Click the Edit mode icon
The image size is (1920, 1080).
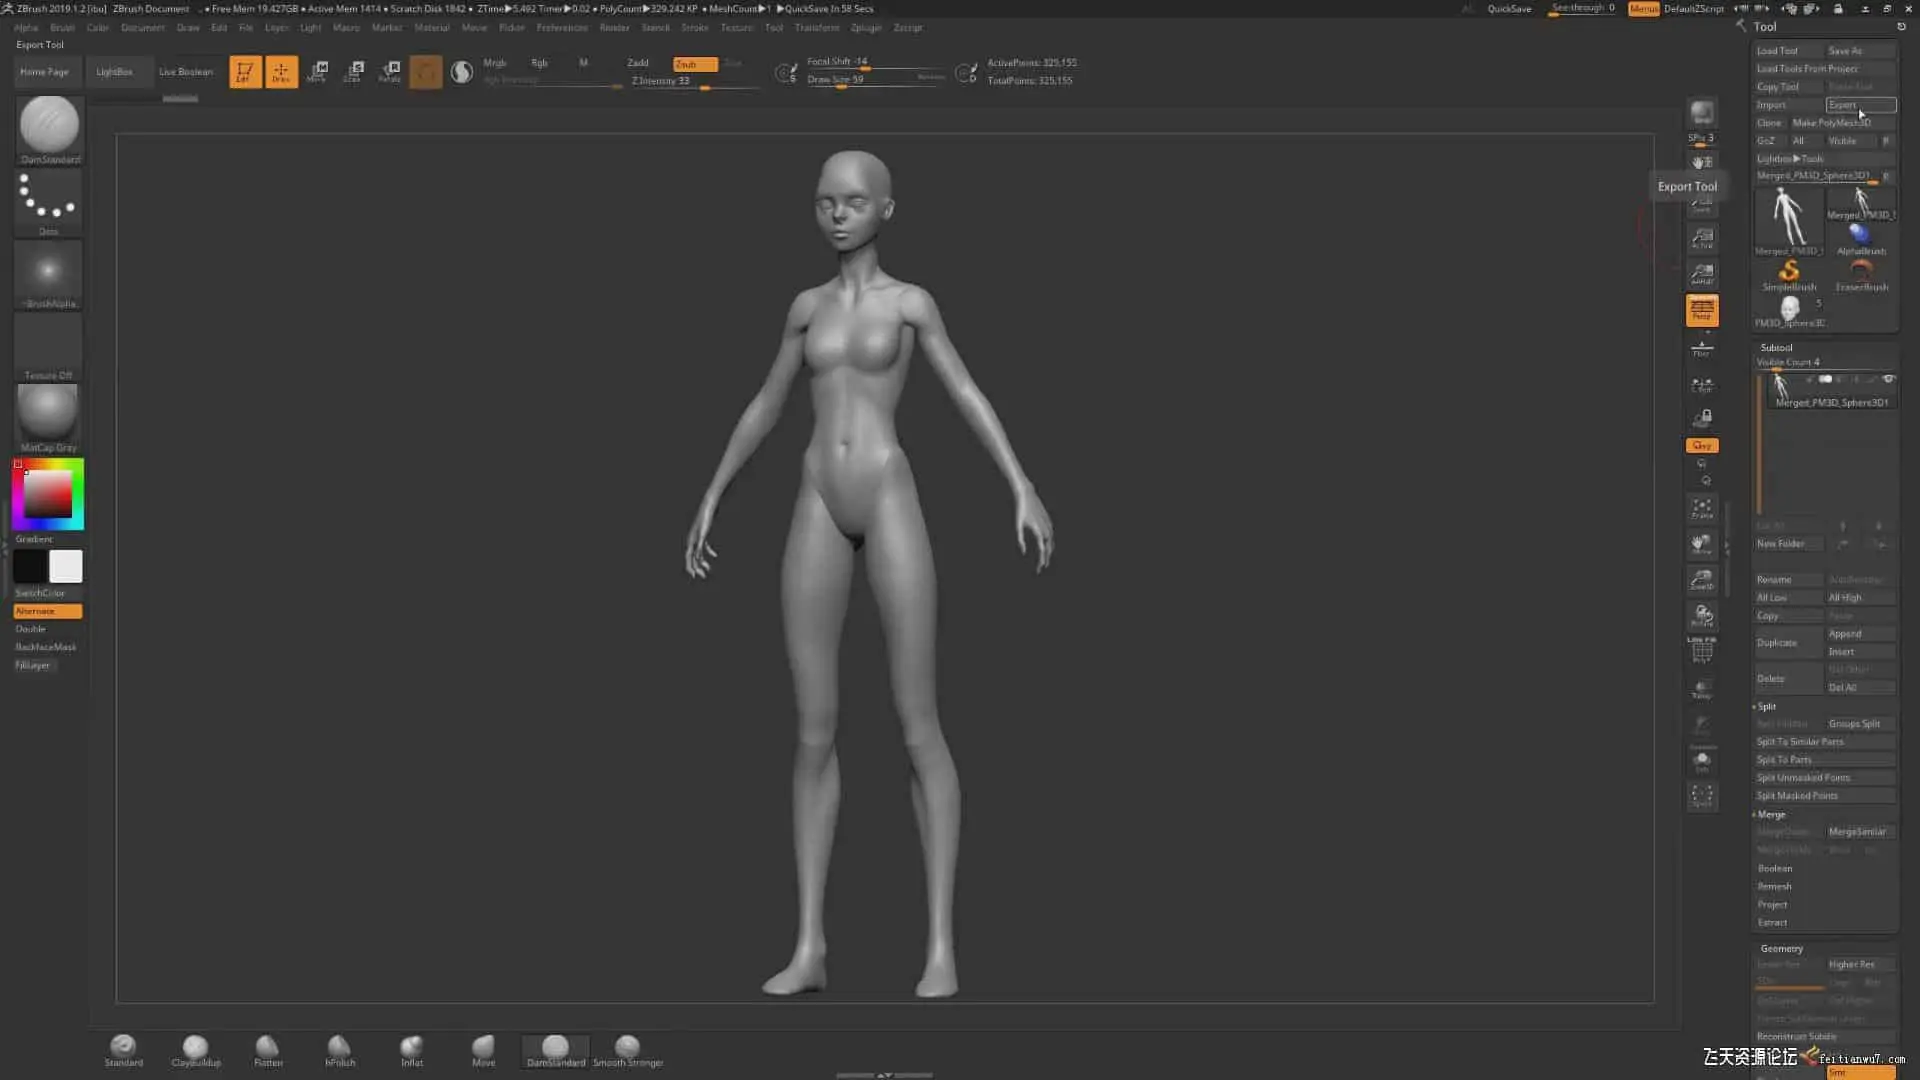click(245, 71)
